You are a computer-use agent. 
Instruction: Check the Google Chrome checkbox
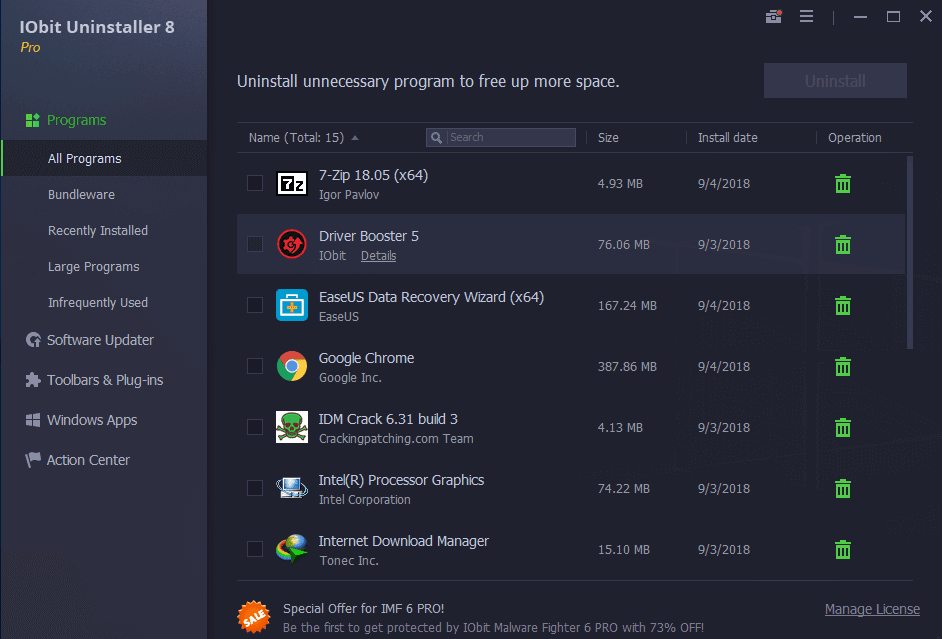[x=255, y=366]
